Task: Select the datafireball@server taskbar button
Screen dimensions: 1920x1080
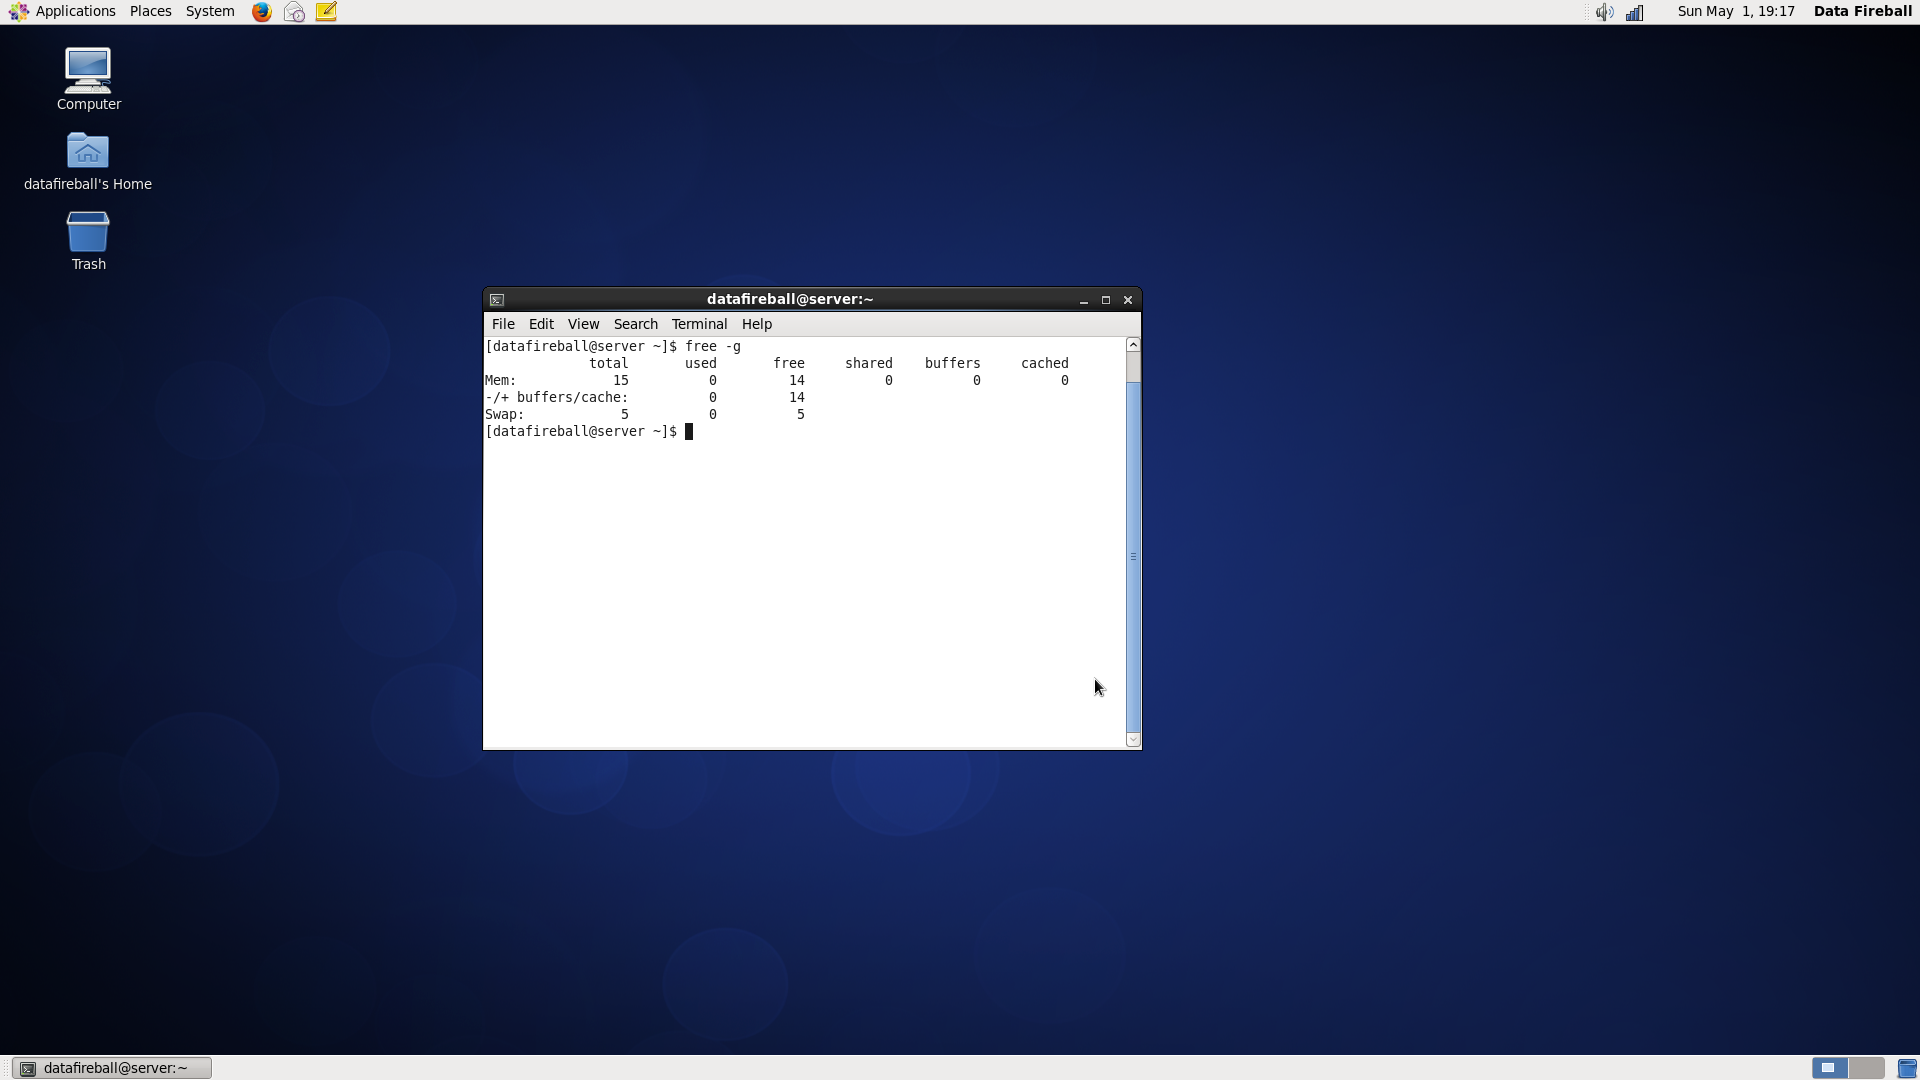Action: coord(110,1067)
